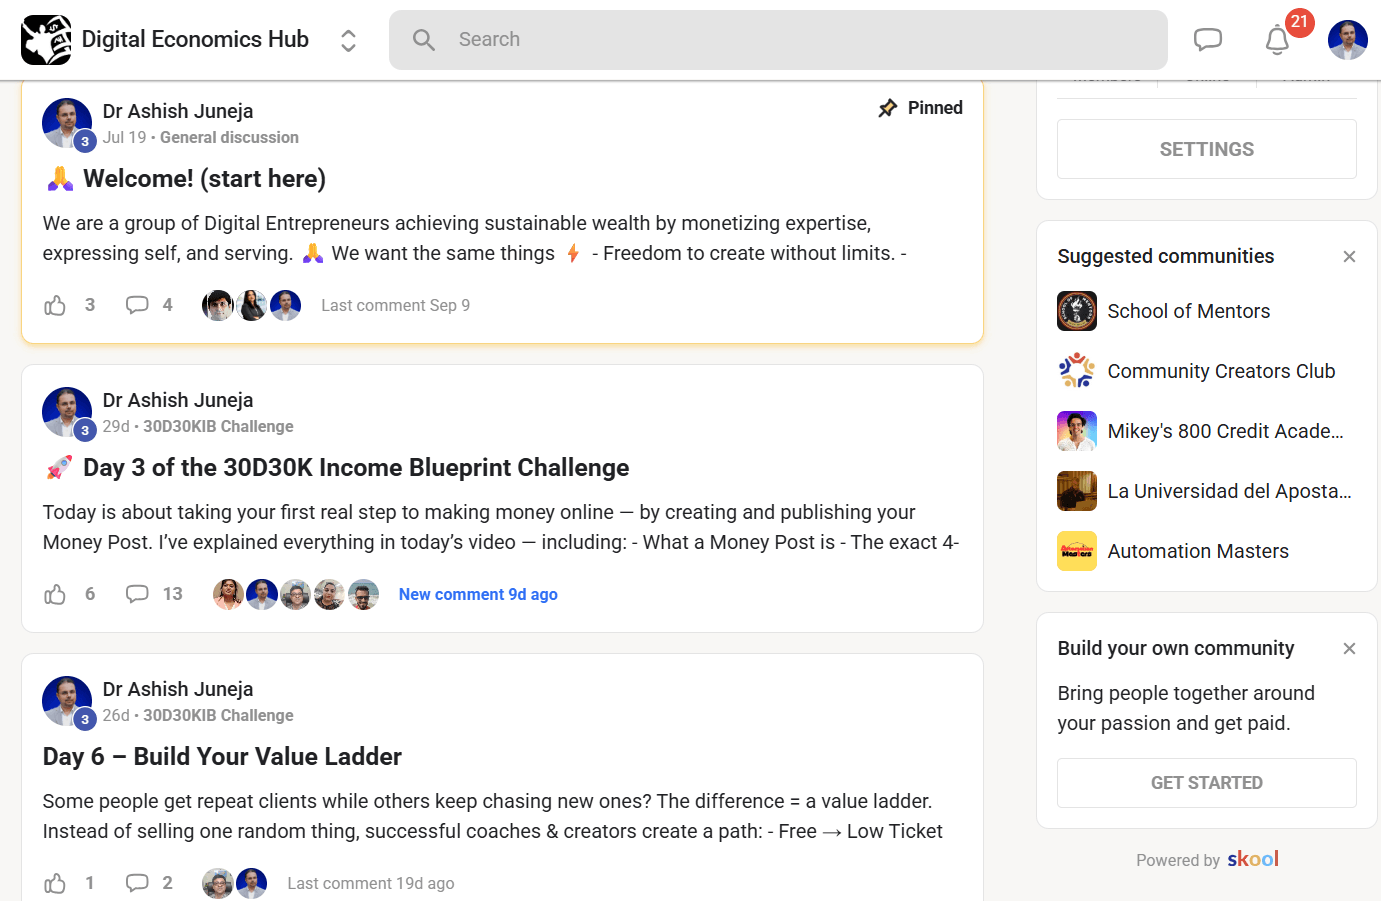The height and width of the screenshot is (901, 1381).
Task: Like the Welcome start here post
Action: click(55, 305)
